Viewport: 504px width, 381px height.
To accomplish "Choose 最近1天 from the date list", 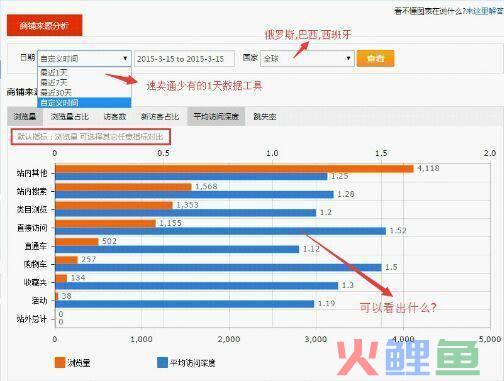I will [x=85, y=72].
